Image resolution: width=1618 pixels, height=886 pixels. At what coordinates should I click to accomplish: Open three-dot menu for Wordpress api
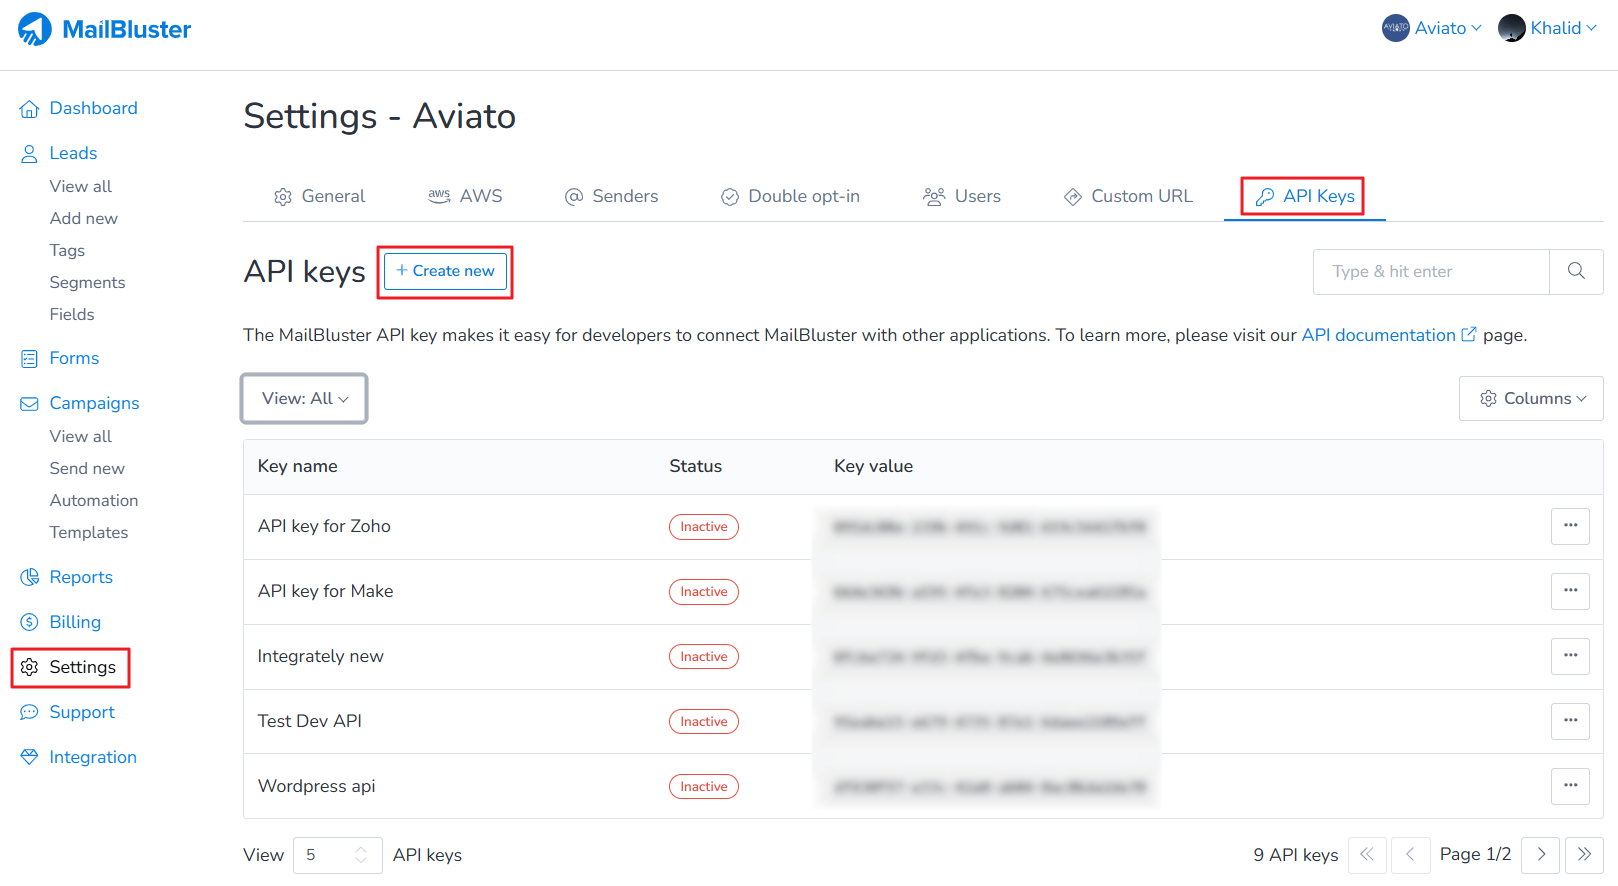point(1570,786)
